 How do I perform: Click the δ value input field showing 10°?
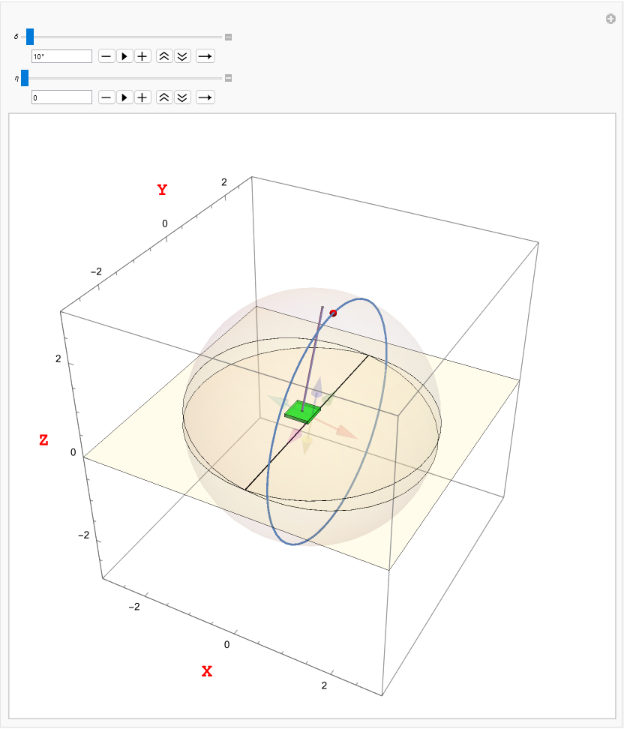pyautogui.click(x=61, y=57)
